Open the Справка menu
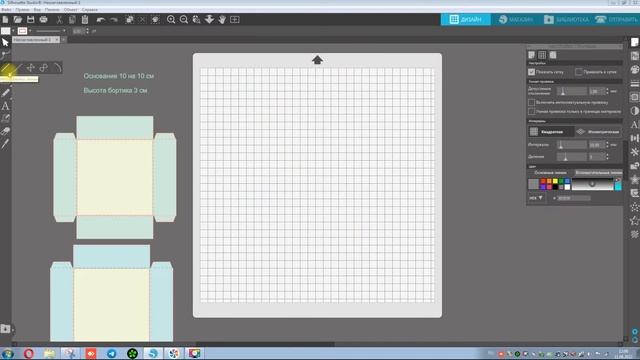 tap(90, 9)
